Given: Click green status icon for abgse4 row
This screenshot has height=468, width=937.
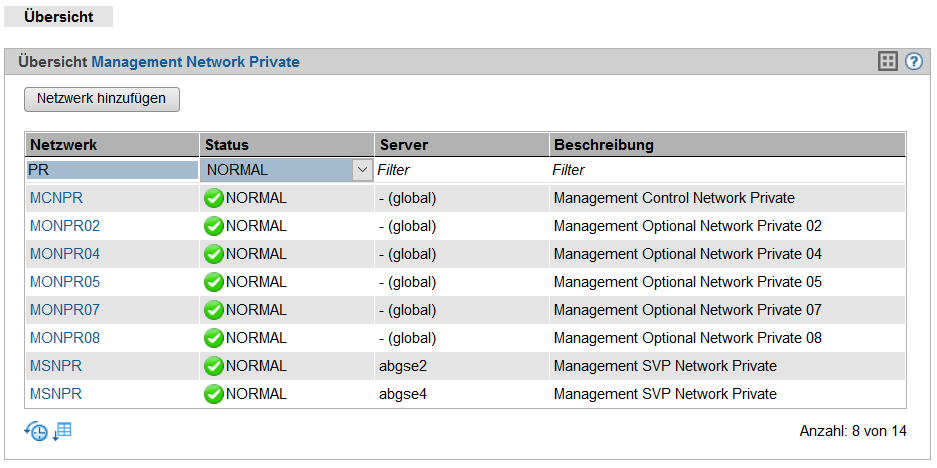Looking at the screenshot, I should pos(213,394).
